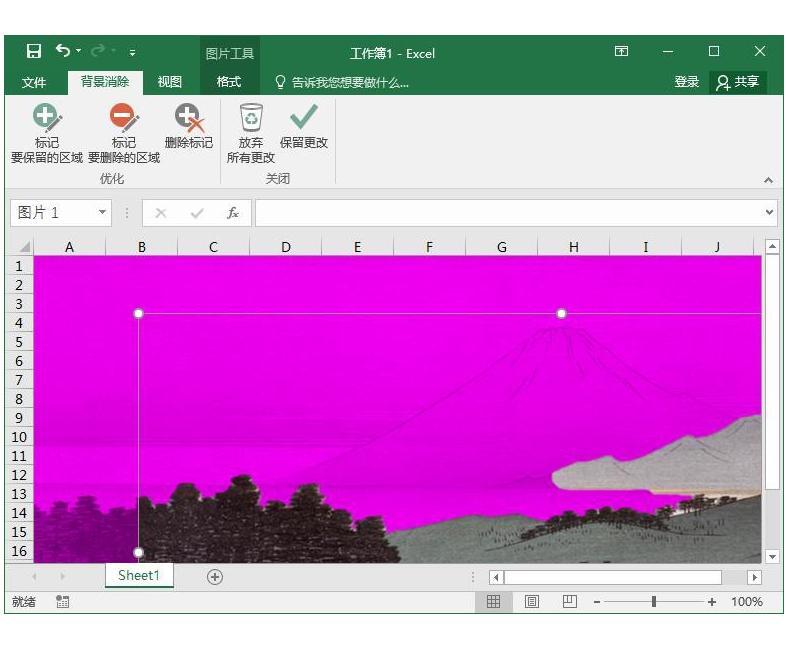The image size is (787, 648).
Task: Click the next sheet navigation arrow
Action: tap(62, 577)
